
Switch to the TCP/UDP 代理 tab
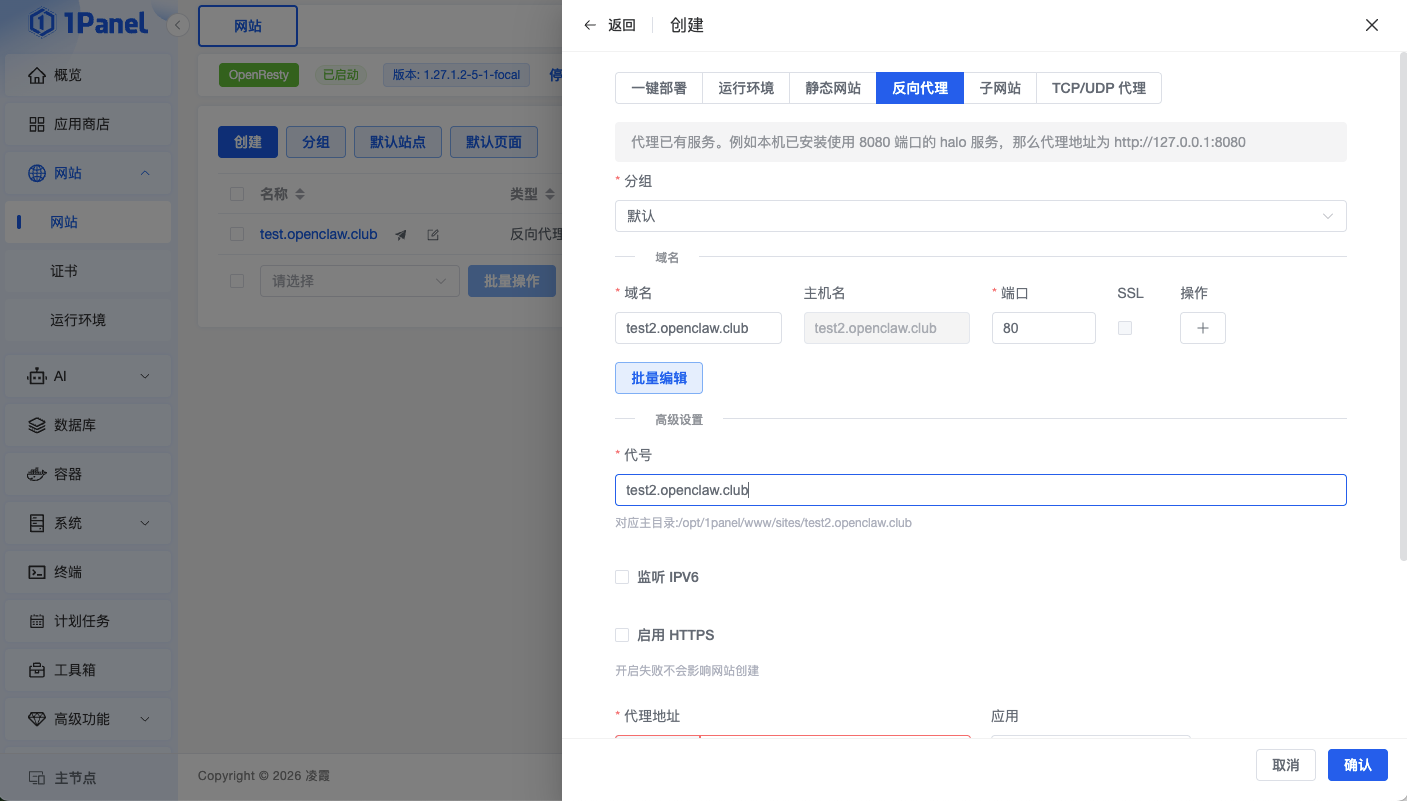1098,88
